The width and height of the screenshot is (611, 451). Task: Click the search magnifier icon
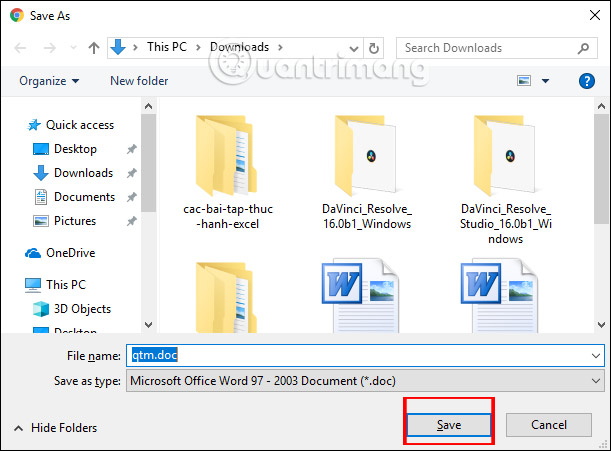click(583, 48)
